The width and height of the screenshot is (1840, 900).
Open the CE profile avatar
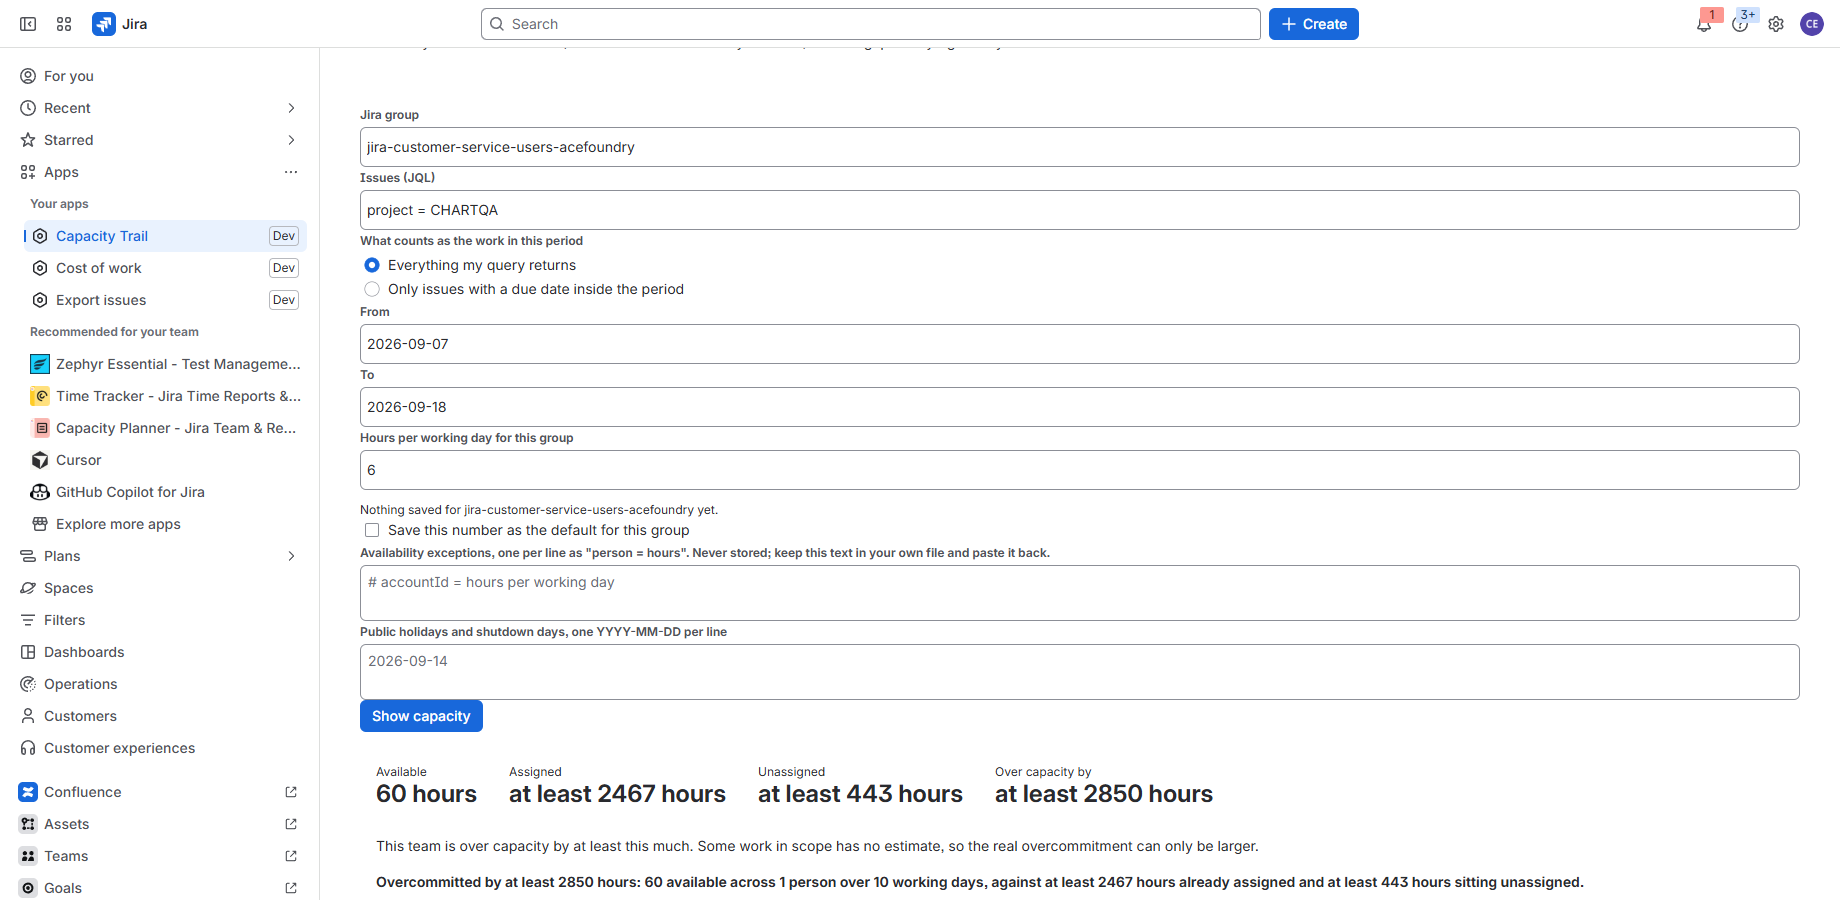tap(1812, 24)
